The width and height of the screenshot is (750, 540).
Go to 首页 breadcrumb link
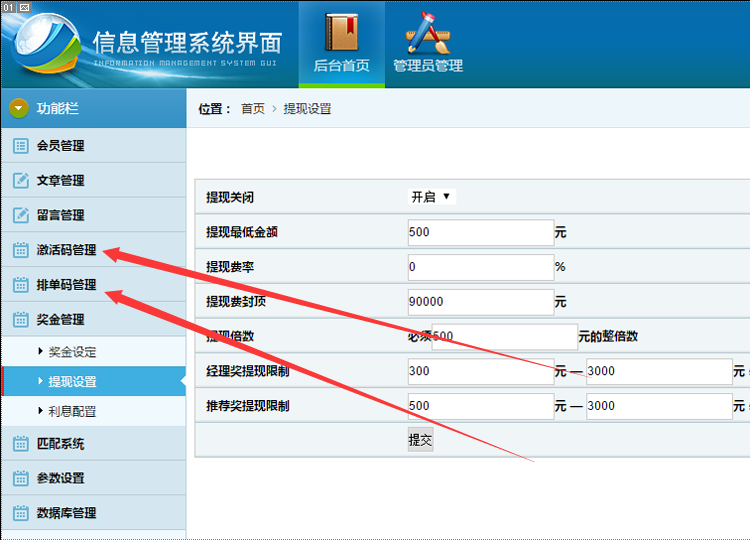253,109
